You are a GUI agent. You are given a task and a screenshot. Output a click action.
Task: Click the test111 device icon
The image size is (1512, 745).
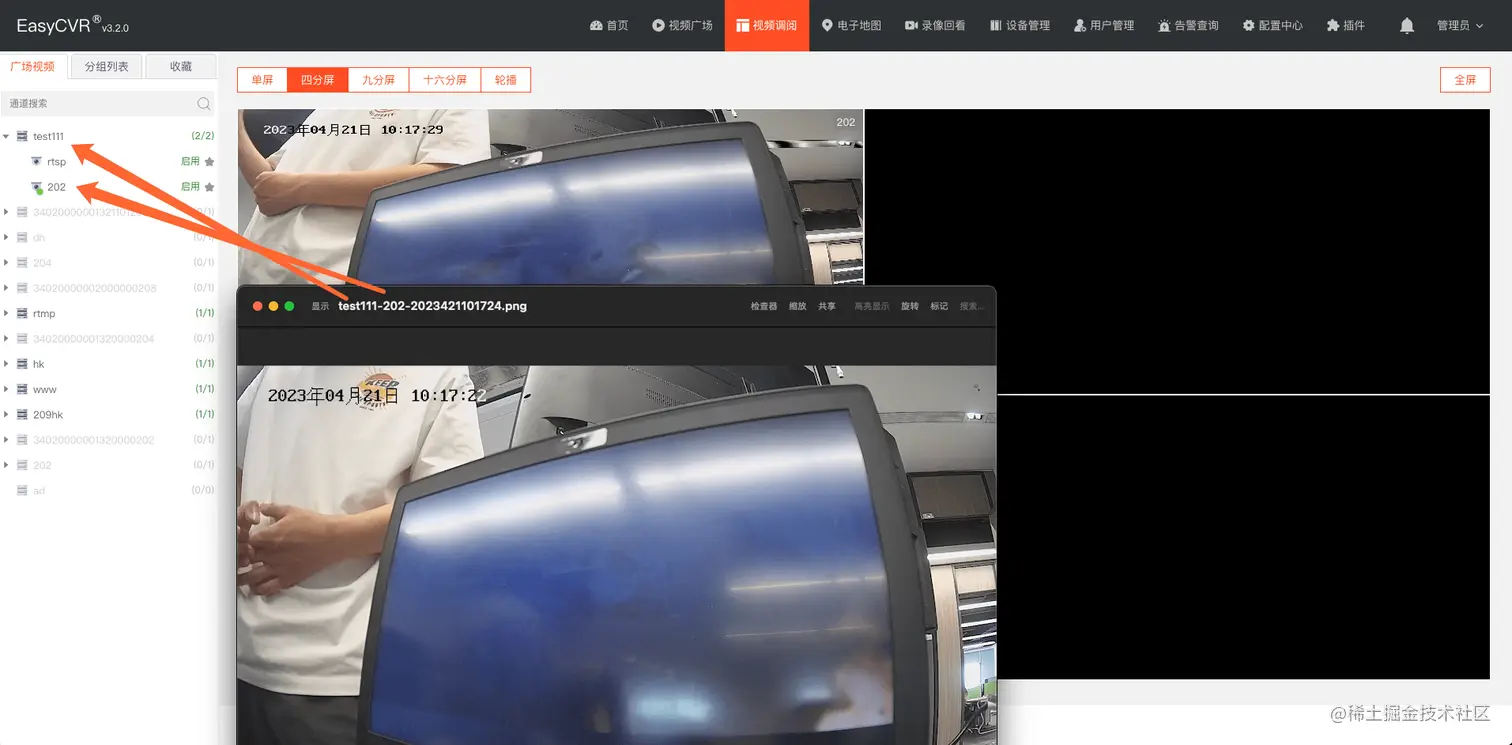click(x=22, y=136)
